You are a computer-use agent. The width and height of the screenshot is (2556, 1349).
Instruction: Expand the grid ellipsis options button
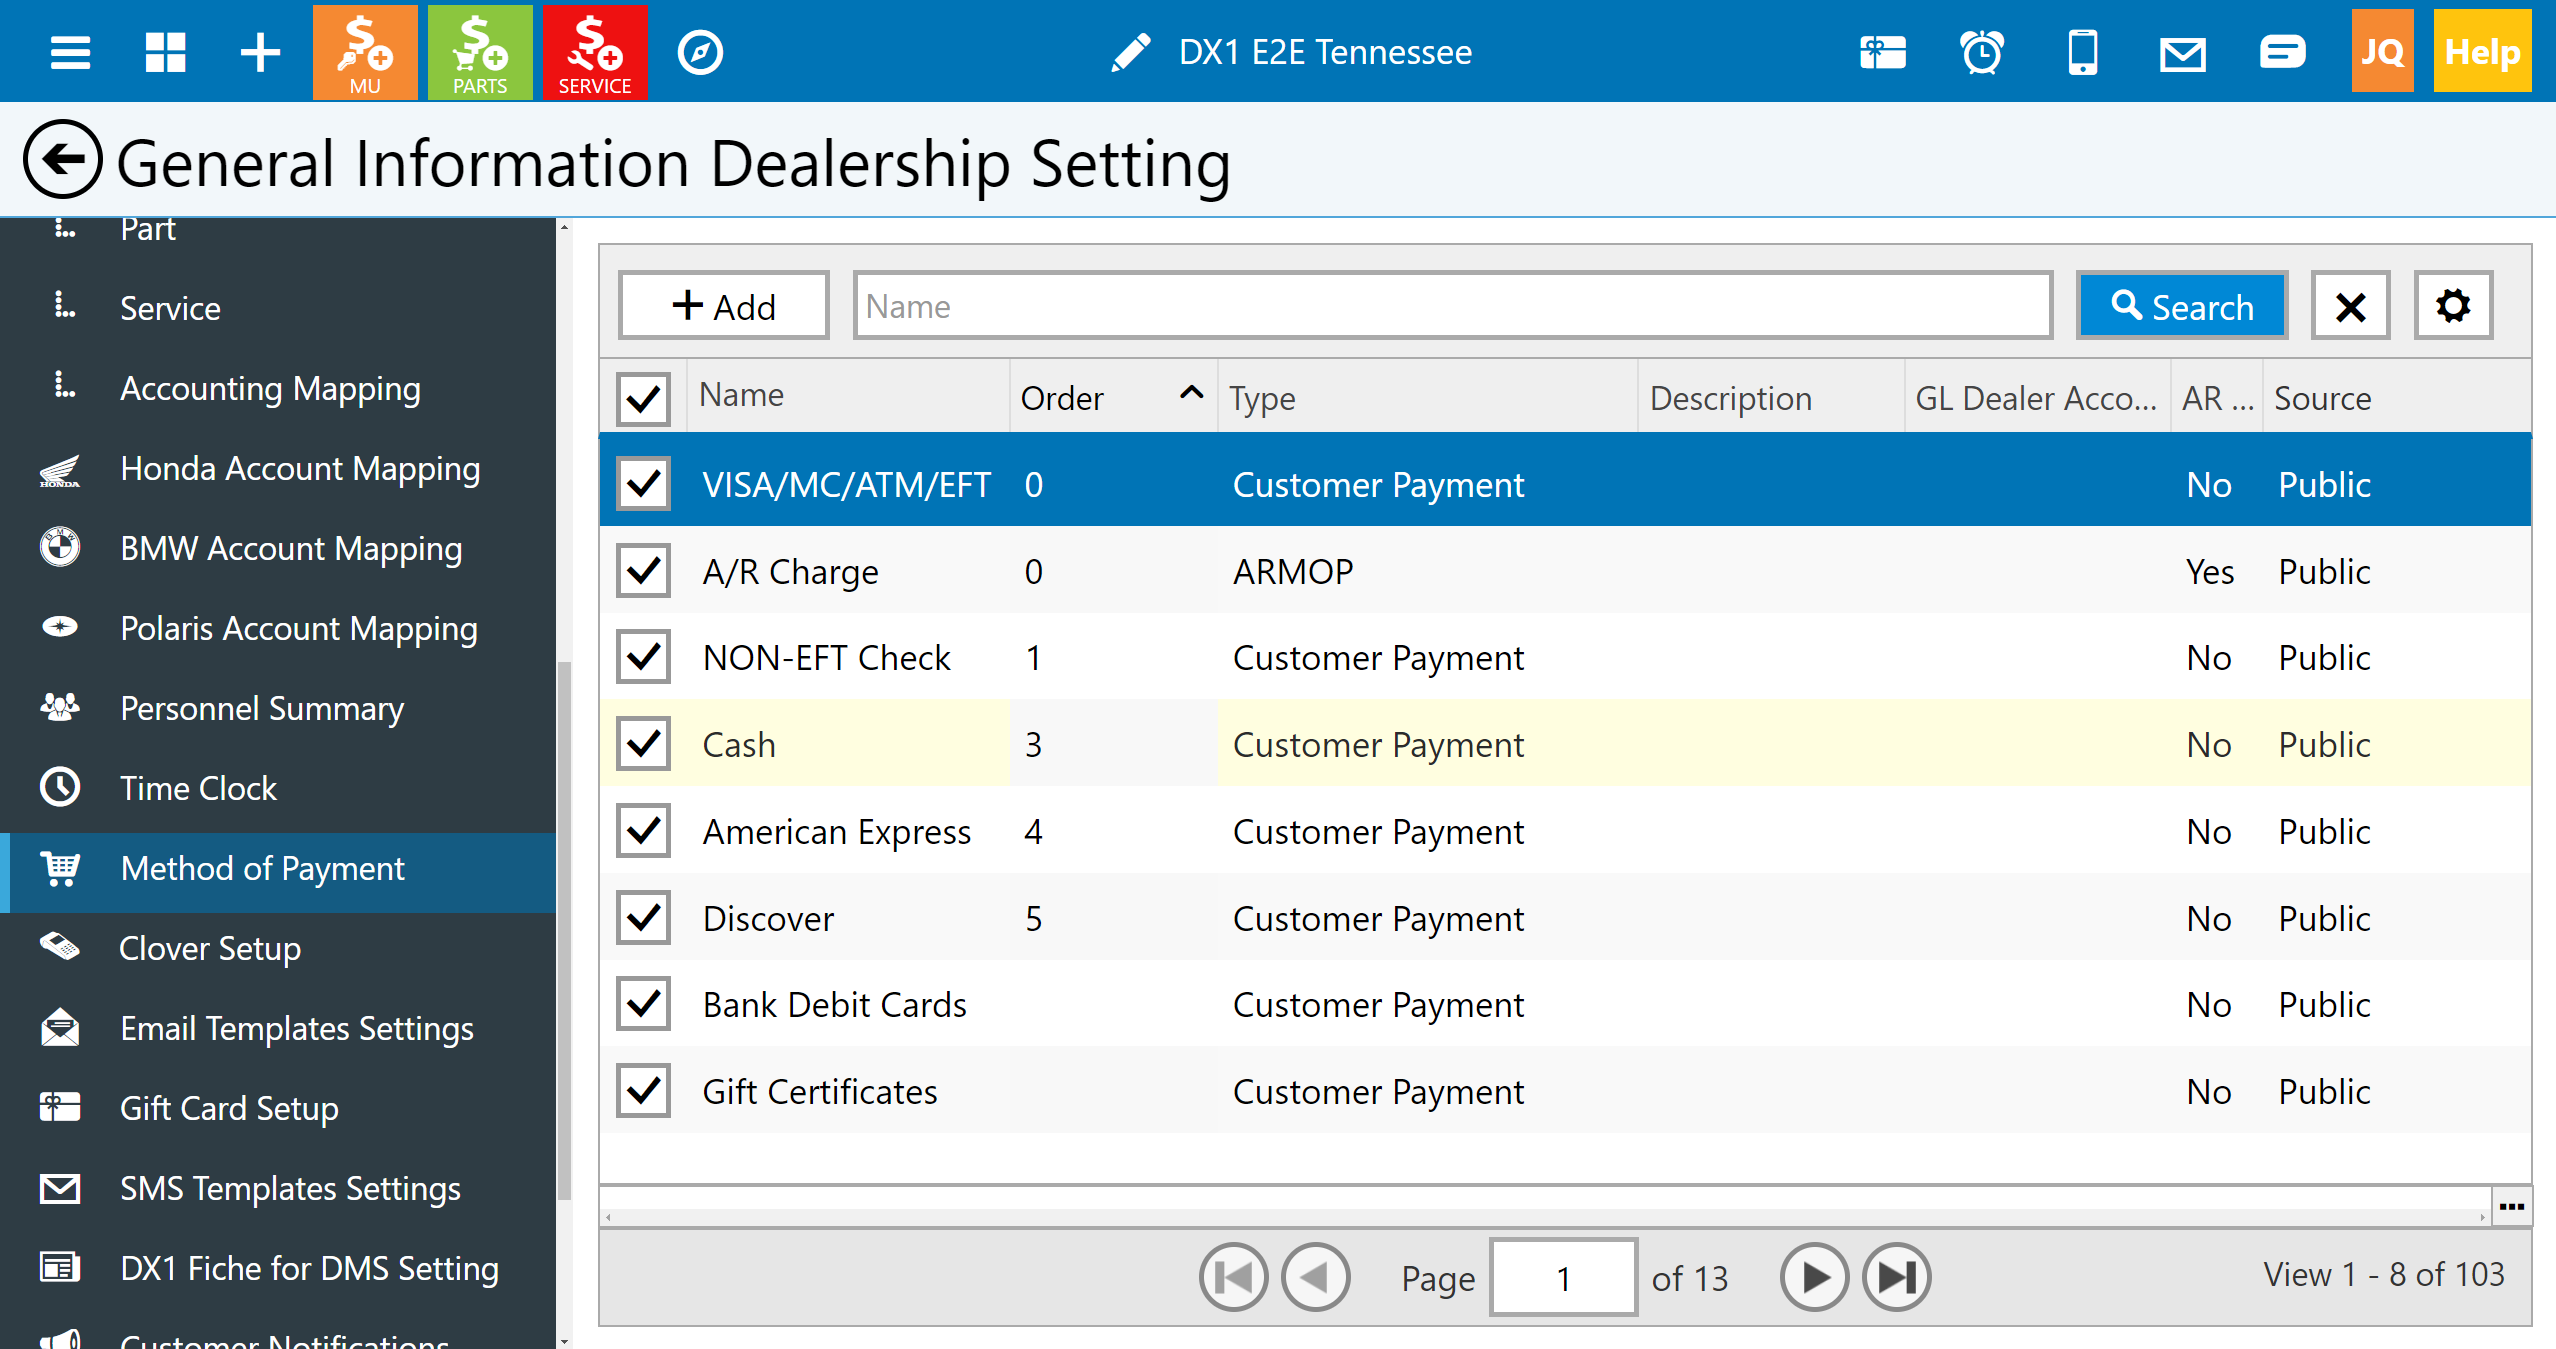tap(2511, 1206)
